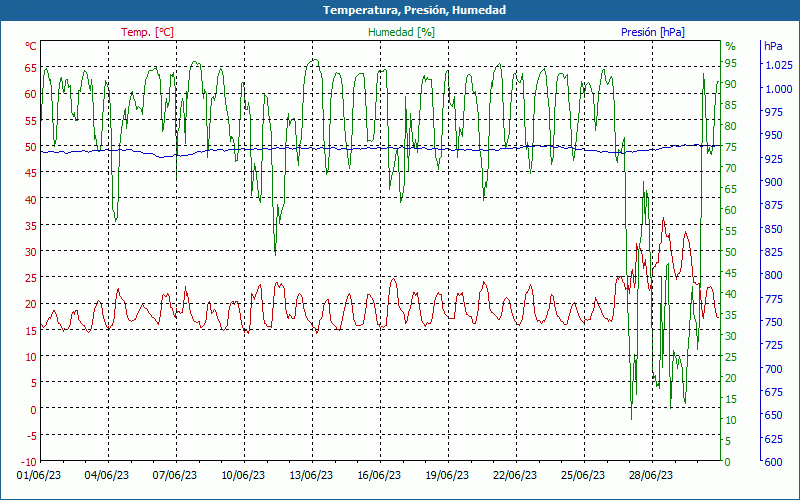Click the red '0' on the temperature axis
Screen dimensions: 800x500
click(34, 409)
